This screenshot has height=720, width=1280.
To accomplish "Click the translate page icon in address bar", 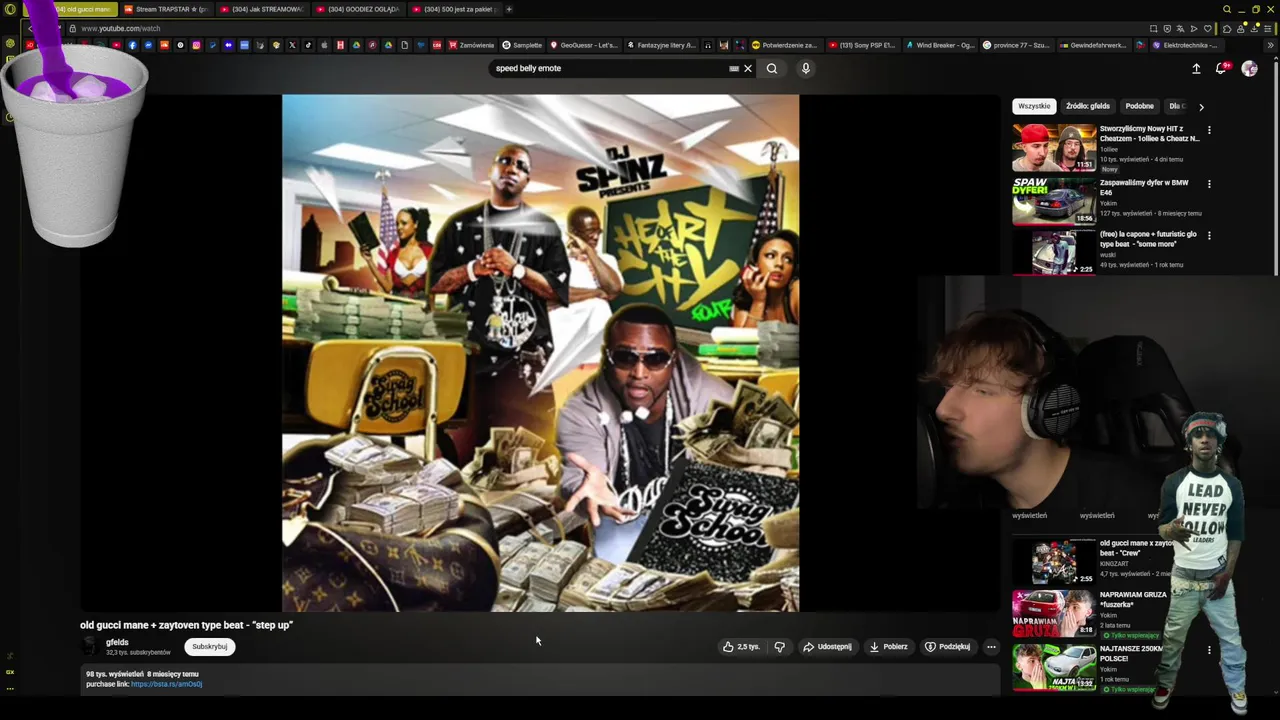I will click(x=1180, y=29).
